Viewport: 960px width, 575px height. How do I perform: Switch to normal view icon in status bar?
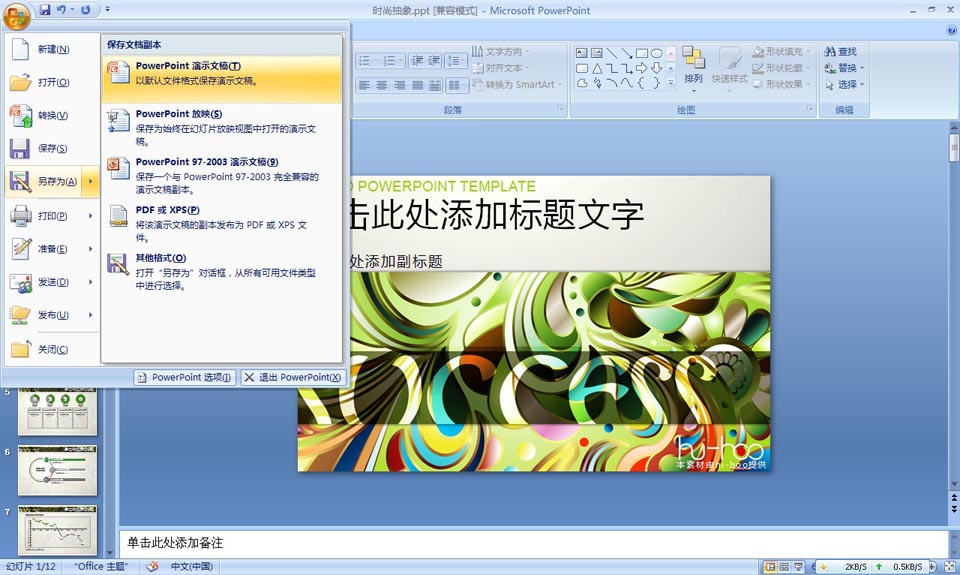[770, 567]
